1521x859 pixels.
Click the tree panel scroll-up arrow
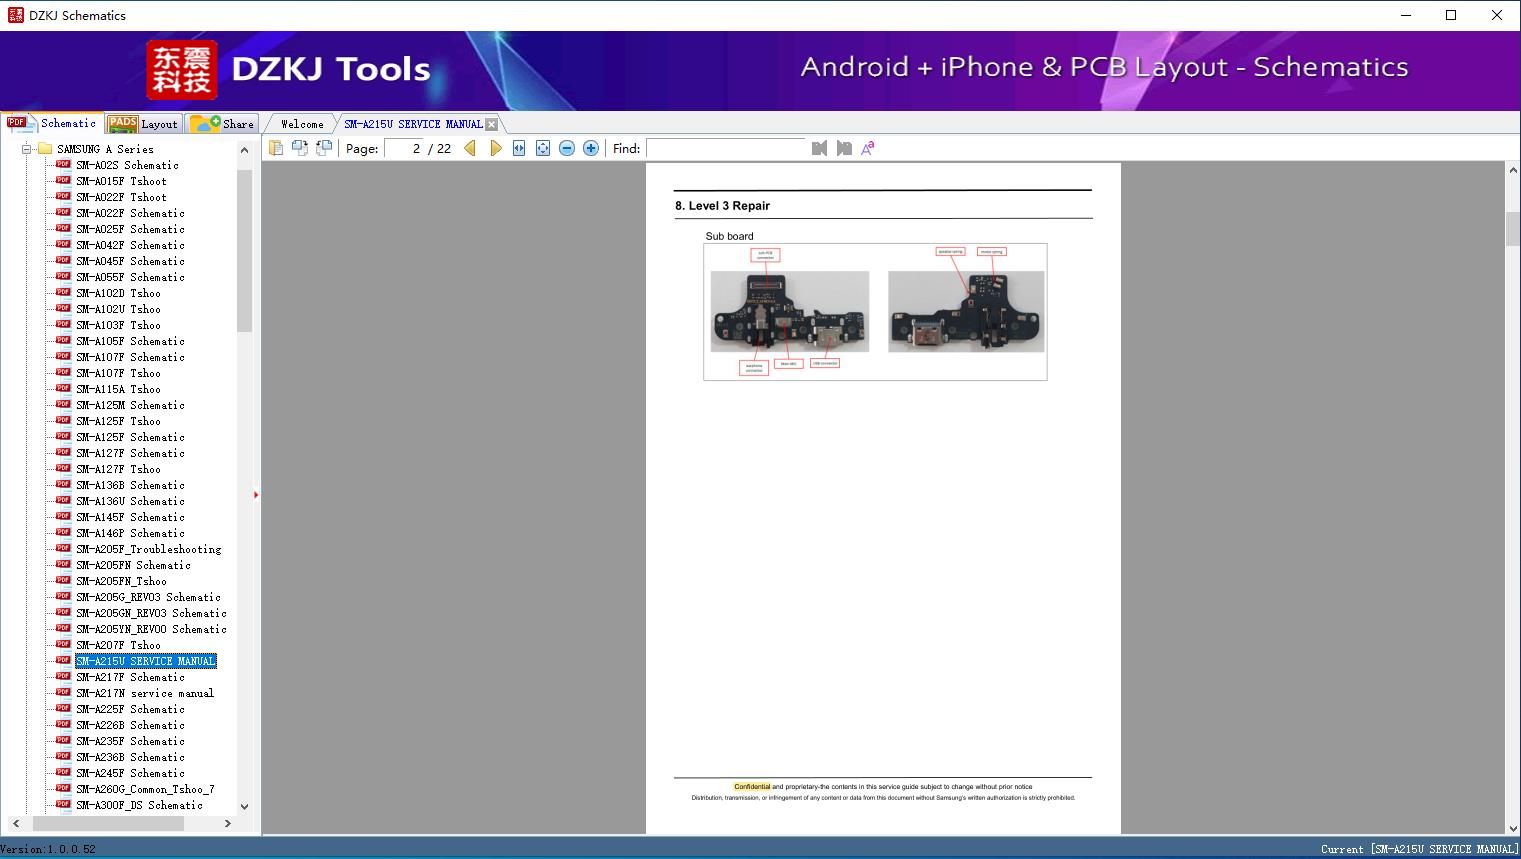click(244, 150)
